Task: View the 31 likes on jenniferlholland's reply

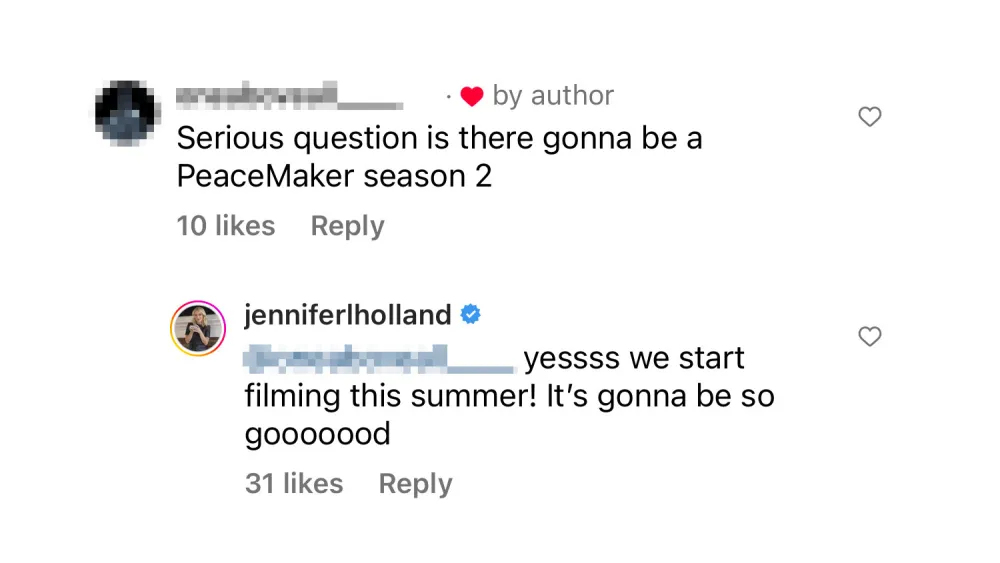Action: coord(294,484)
